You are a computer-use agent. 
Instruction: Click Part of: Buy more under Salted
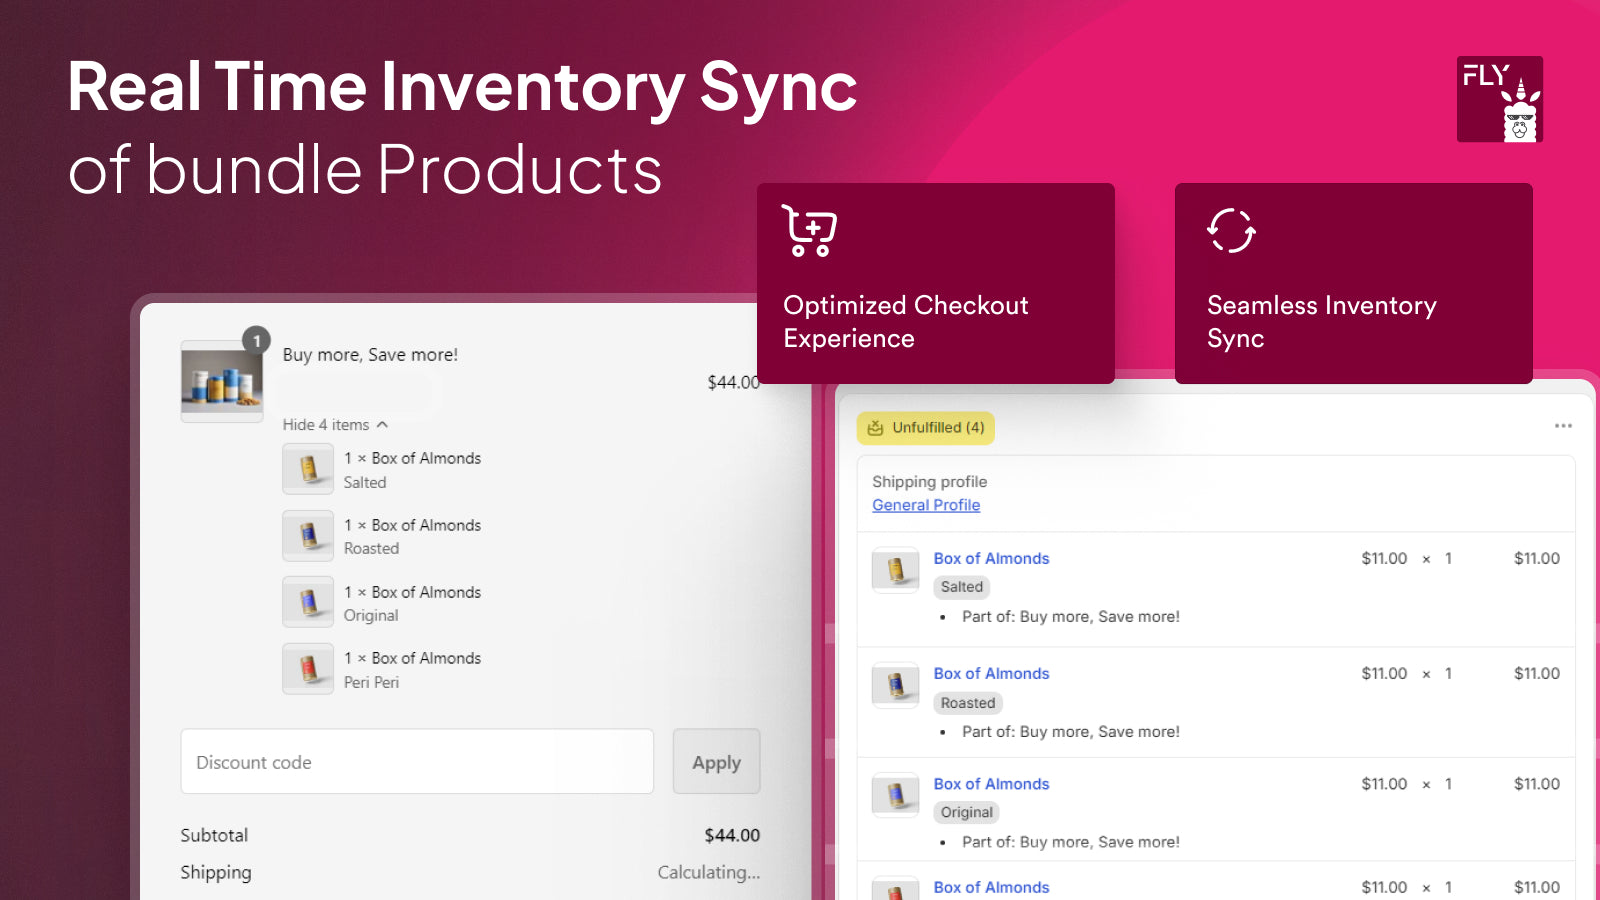[x=1071, y=617]
